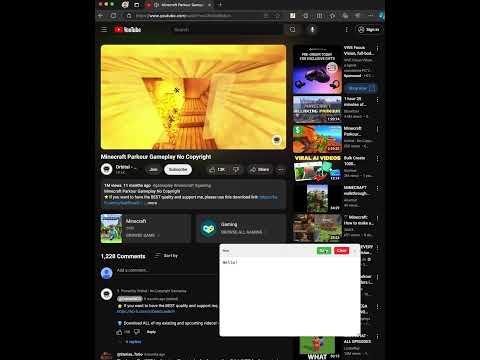
Task: Click the text area containing Hello!
Action: click(290, 297)
